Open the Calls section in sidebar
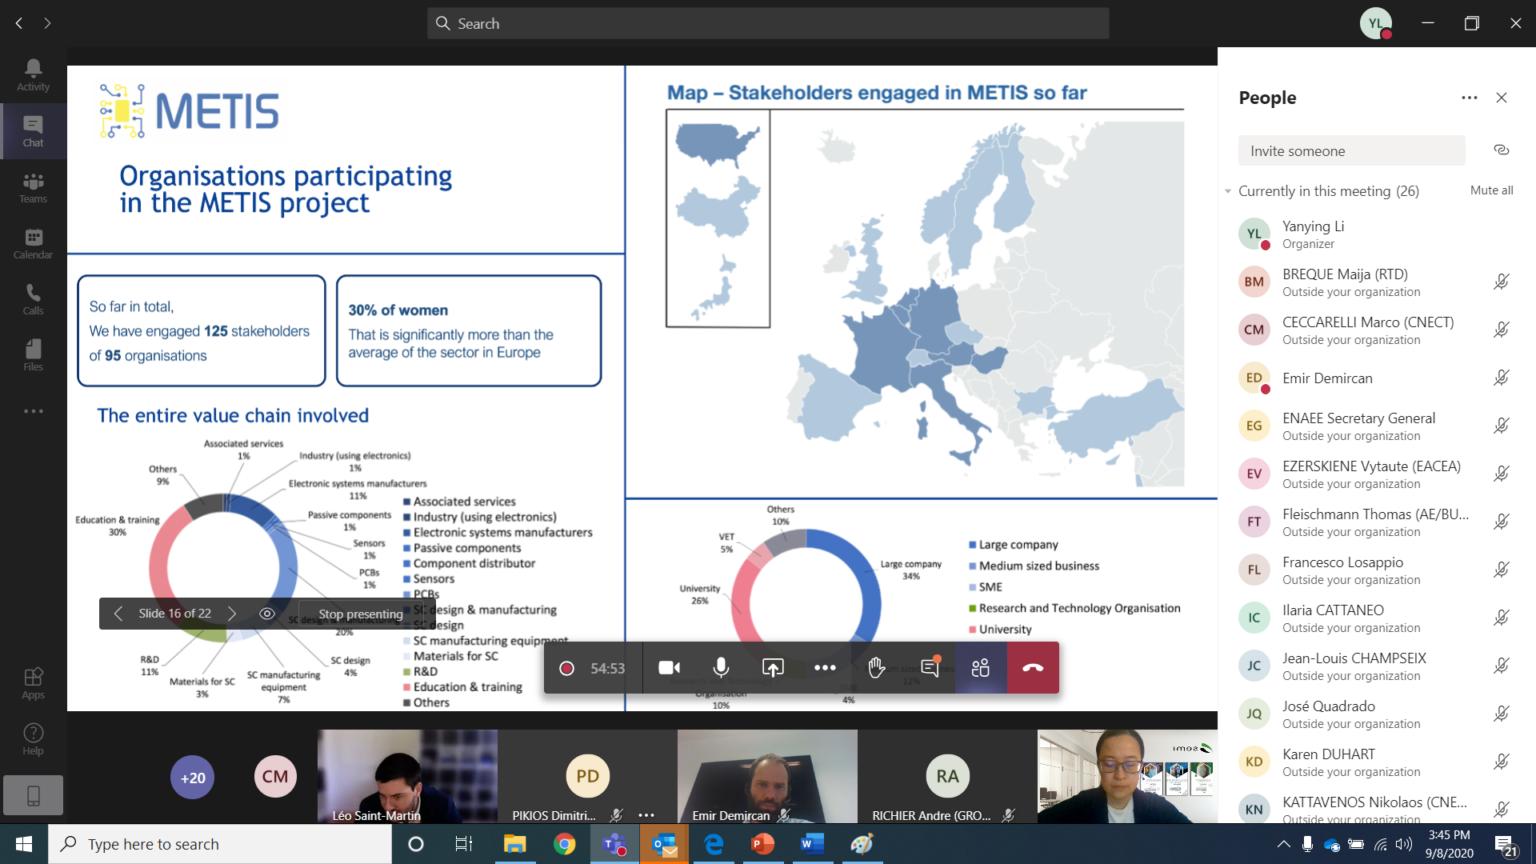Screen dimensions: 1536x864 33,298
